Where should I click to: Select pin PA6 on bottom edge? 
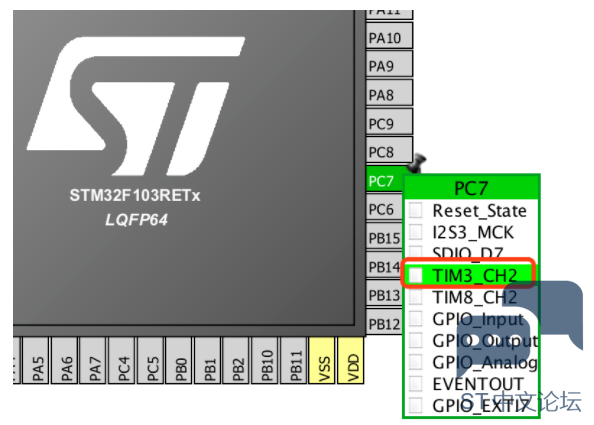coord(64,360)
